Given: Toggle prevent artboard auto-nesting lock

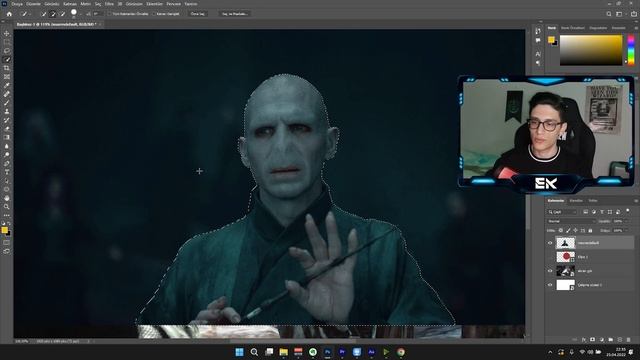Looking at the screenshot, I should point(583,231).
